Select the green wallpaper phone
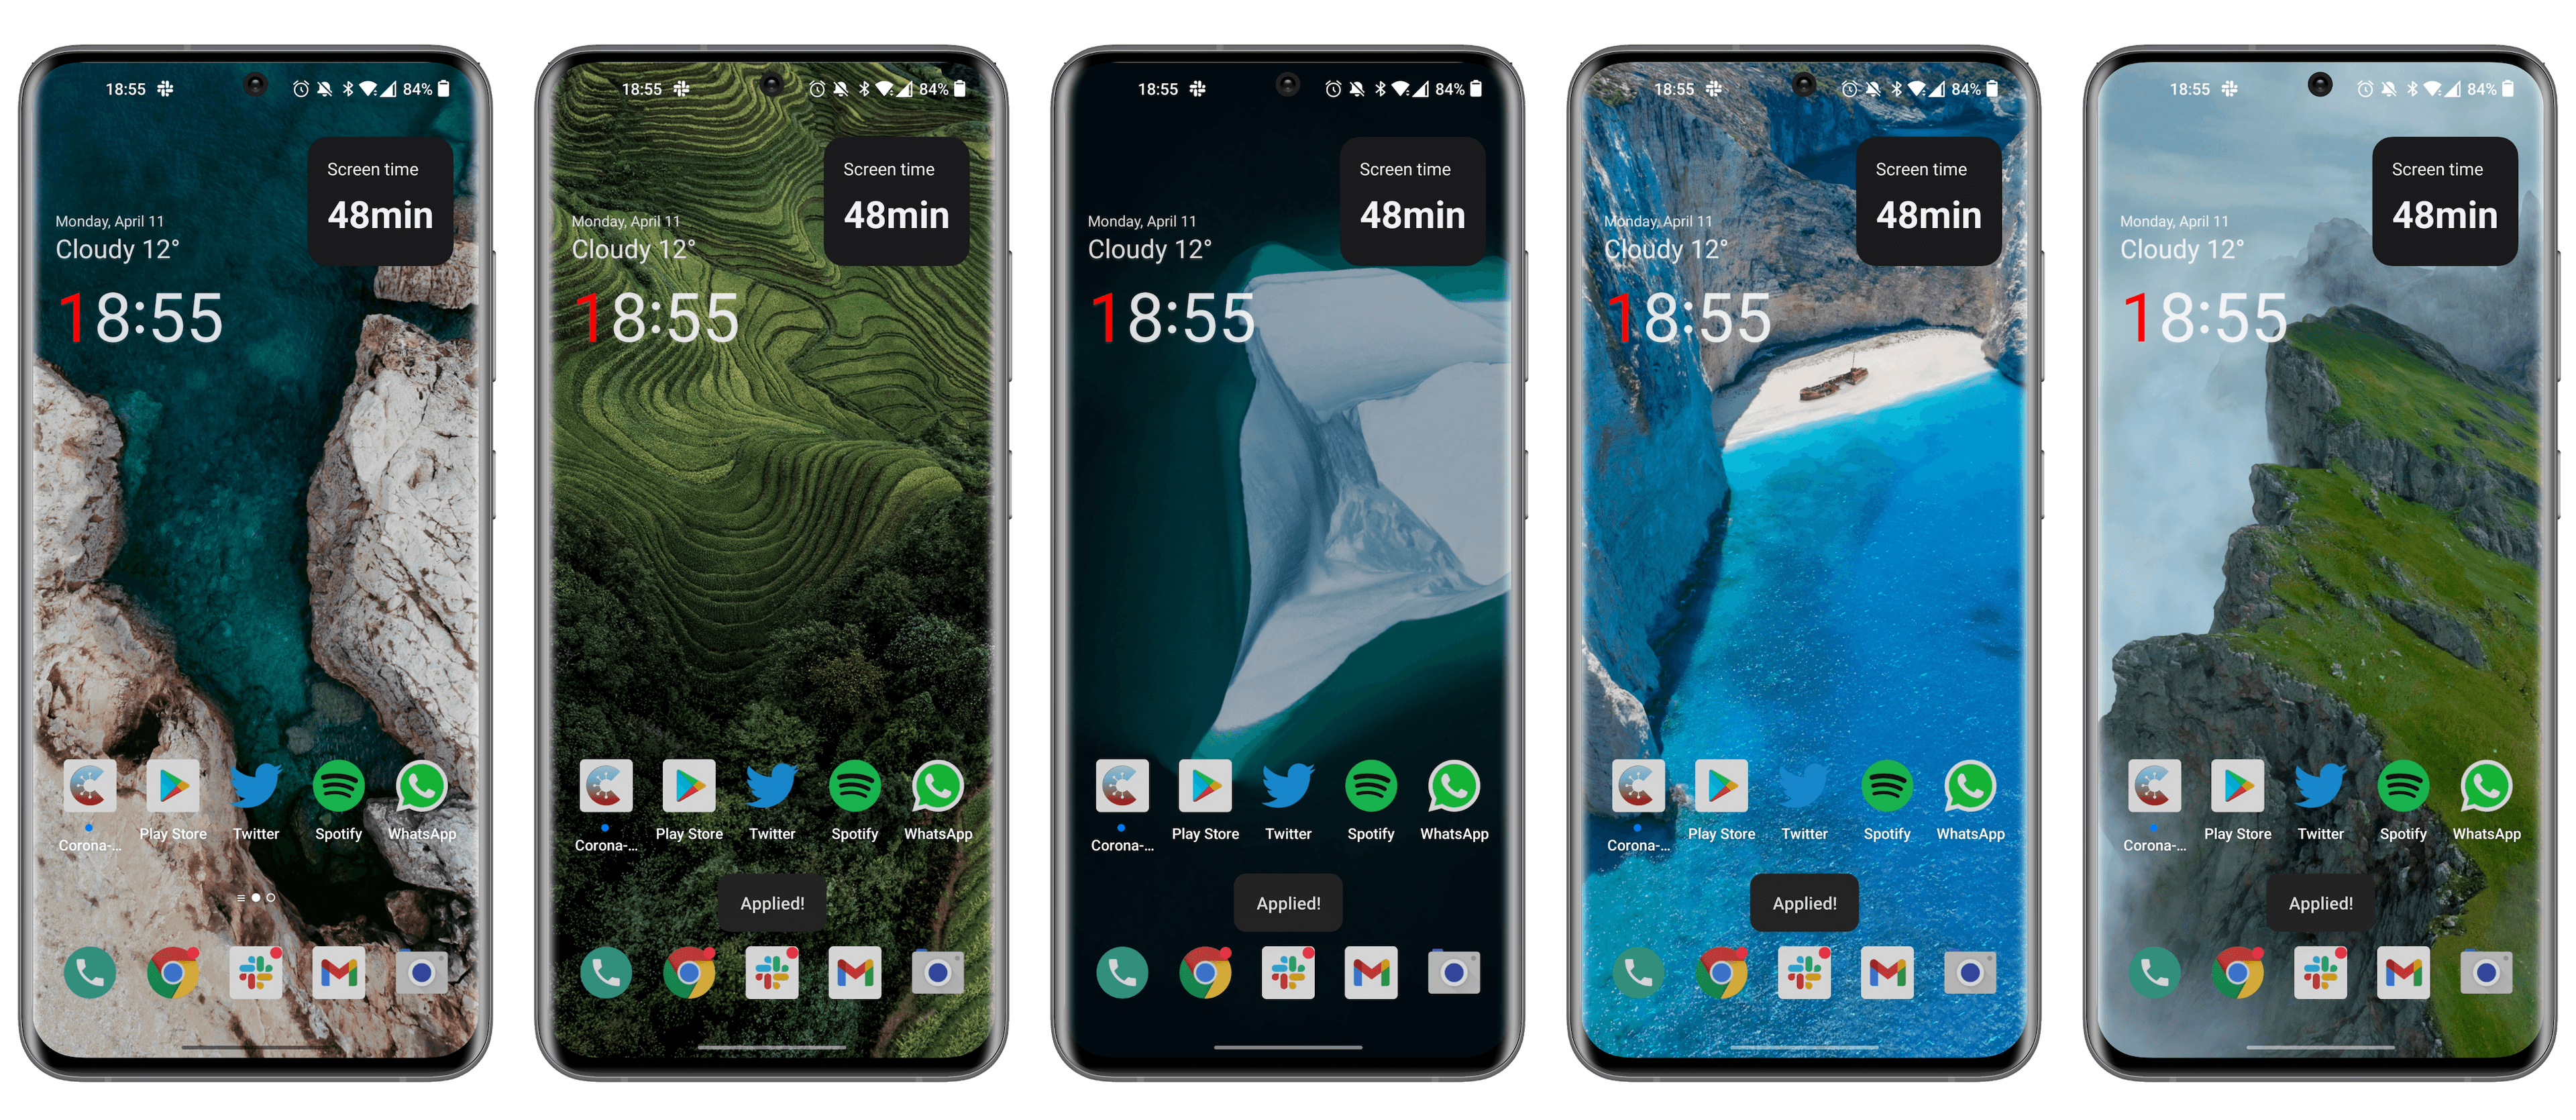This screenshot has height=1120, width=2576. [772, 558]
